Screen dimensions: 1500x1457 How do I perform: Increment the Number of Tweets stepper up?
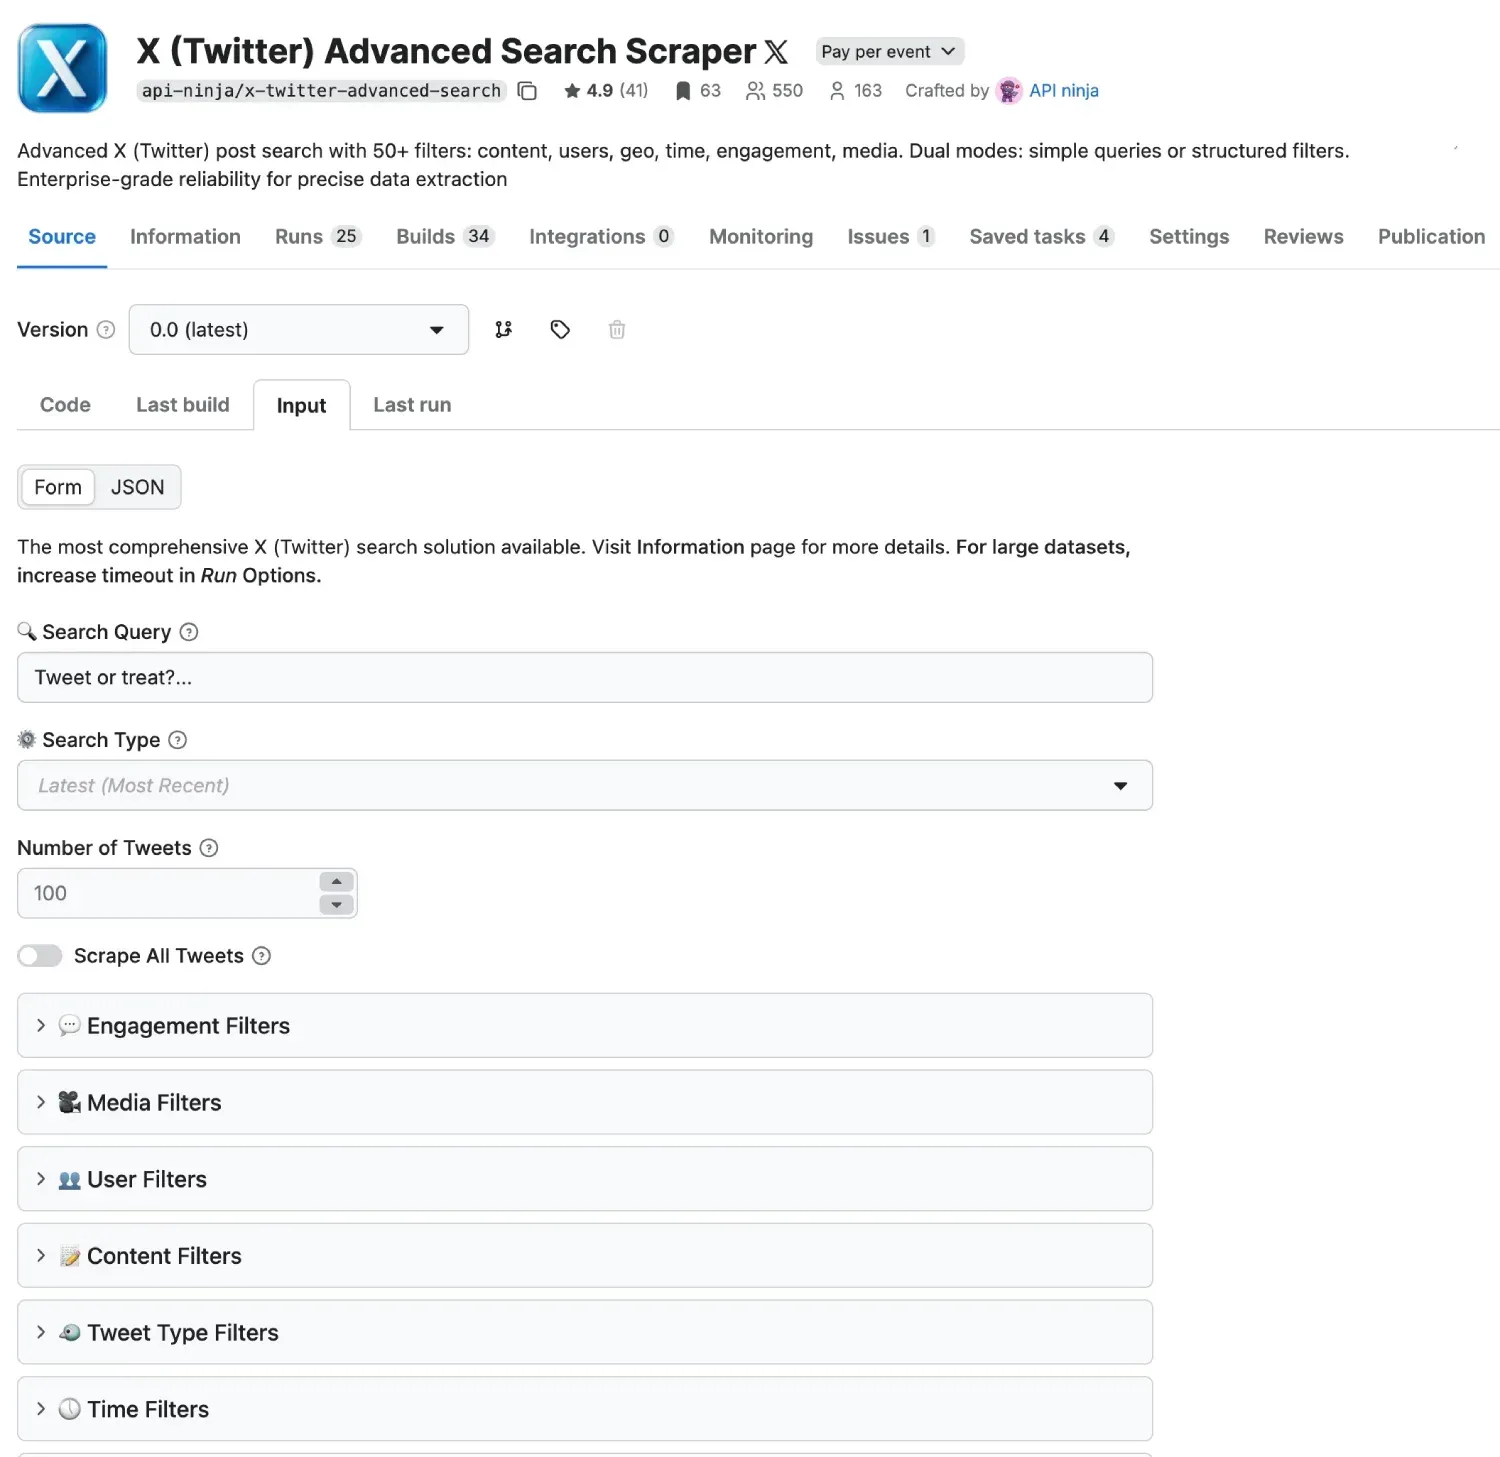336,881
